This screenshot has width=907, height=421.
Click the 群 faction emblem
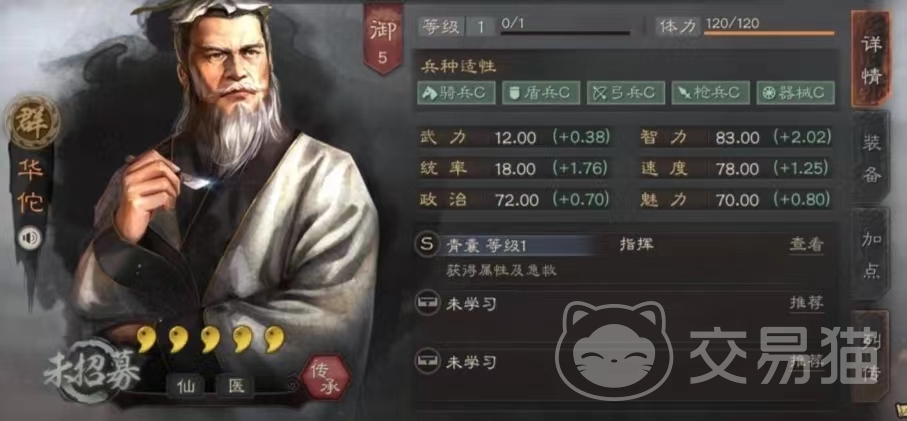(x=32, y=122)
